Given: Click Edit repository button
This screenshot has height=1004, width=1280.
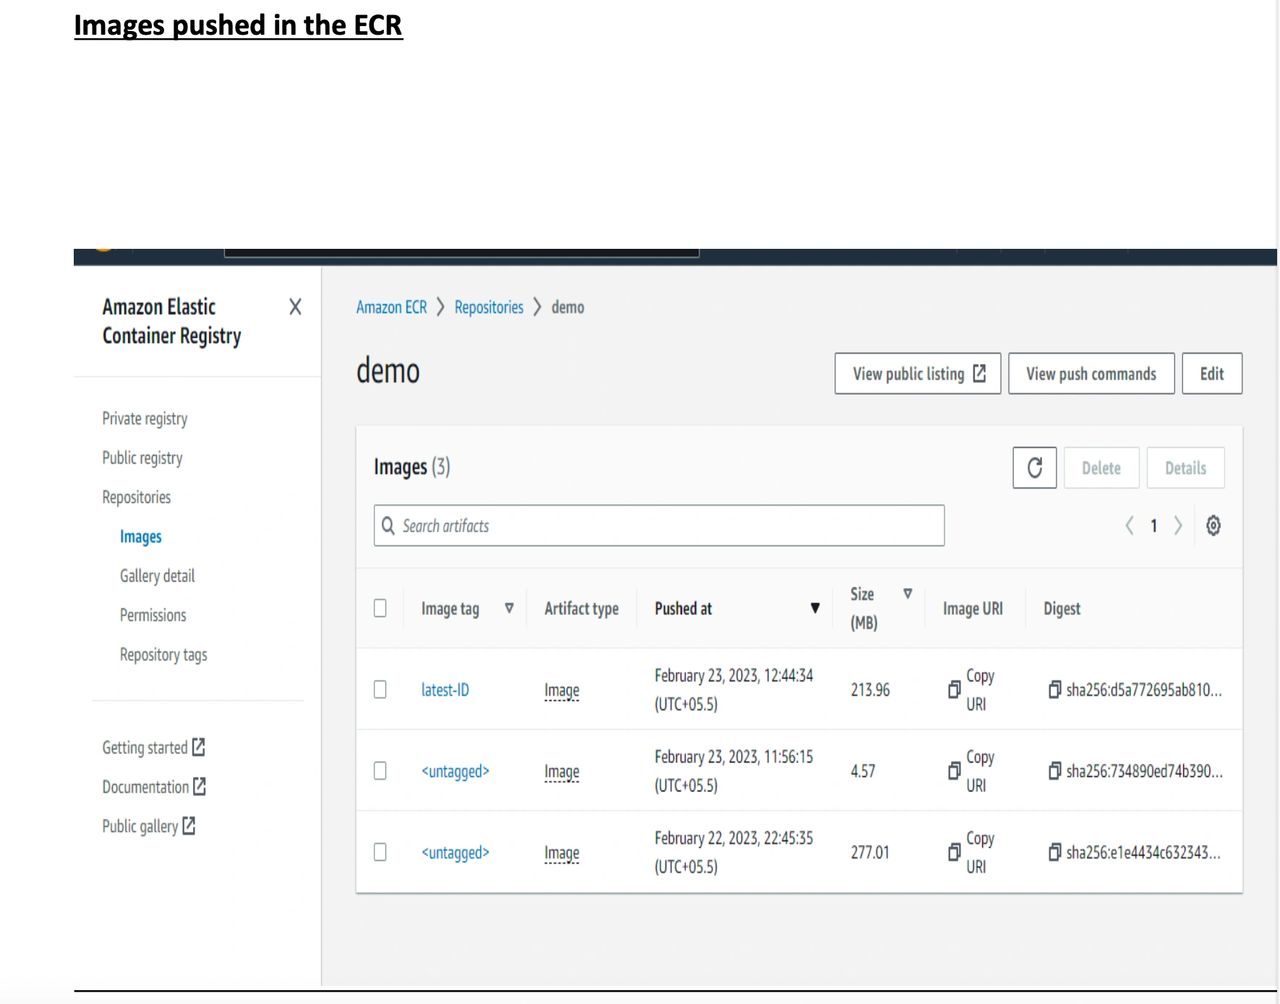Looking at the screenshot, I should click(x=1212, y=374).
